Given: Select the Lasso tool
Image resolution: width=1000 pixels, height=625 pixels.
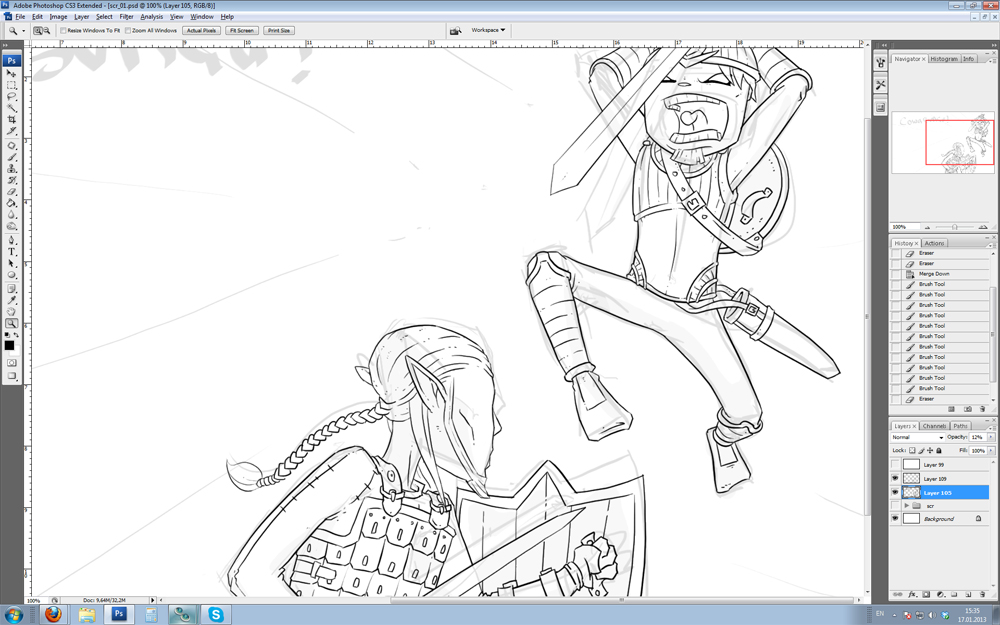Looking at the screenshot, I should click(11, 96).
